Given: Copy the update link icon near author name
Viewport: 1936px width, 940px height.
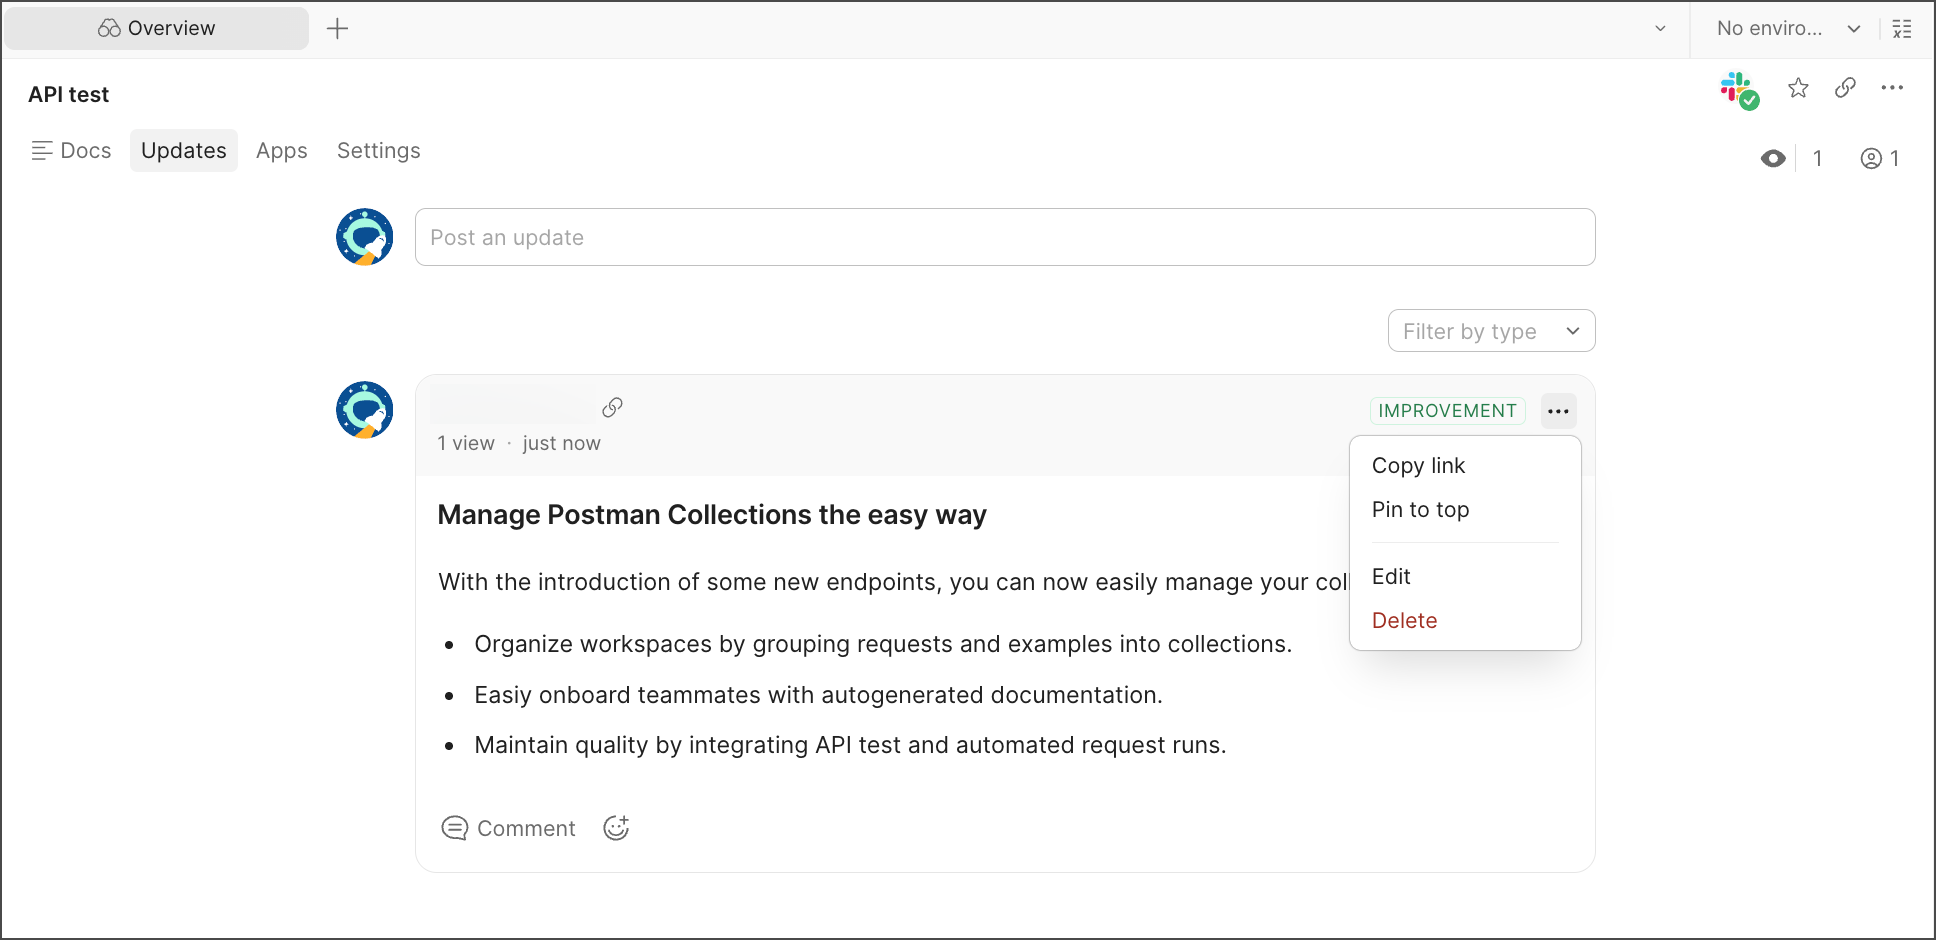Looking at the screenshot, I should coord(613,407).
